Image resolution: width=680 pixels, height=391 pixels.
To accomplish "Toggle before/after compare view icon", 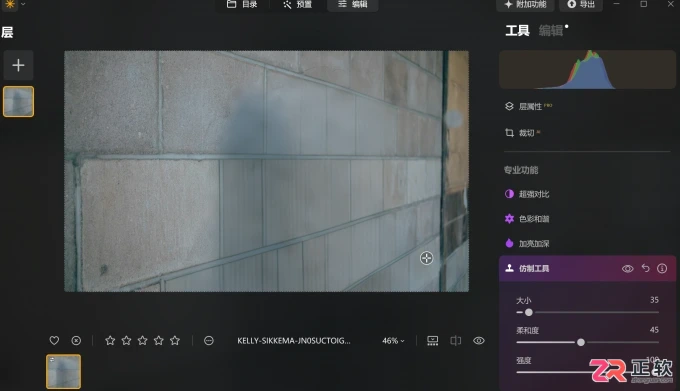I will [455, 341].
